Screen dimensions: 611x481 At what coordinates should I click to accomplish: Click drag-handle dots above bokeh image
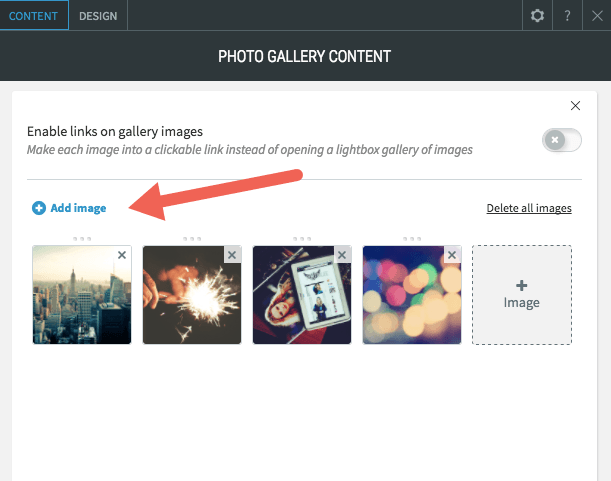412,239
